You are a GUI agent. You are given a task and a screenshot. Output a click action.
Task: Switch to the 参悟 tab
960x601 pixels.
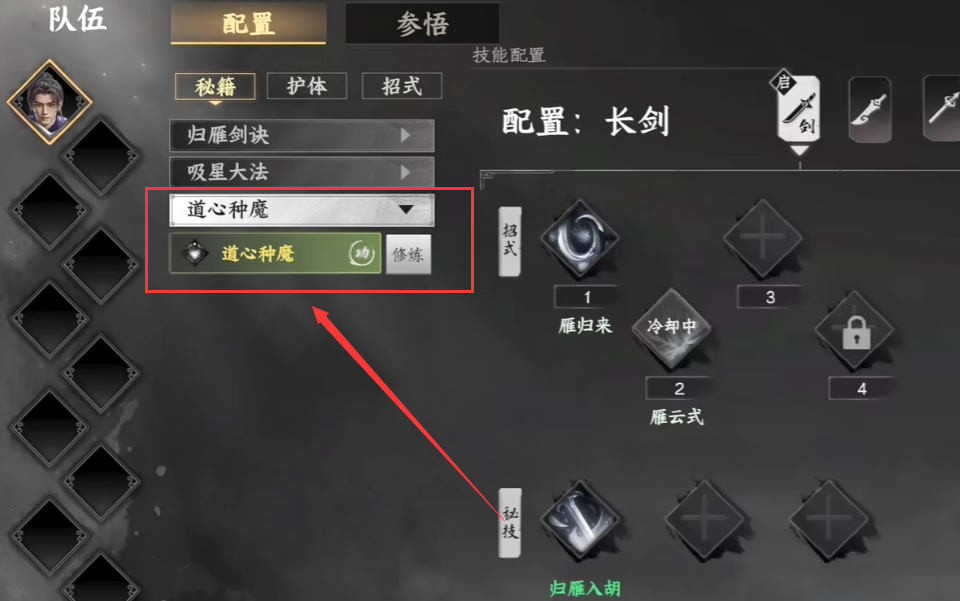[422, 23]
